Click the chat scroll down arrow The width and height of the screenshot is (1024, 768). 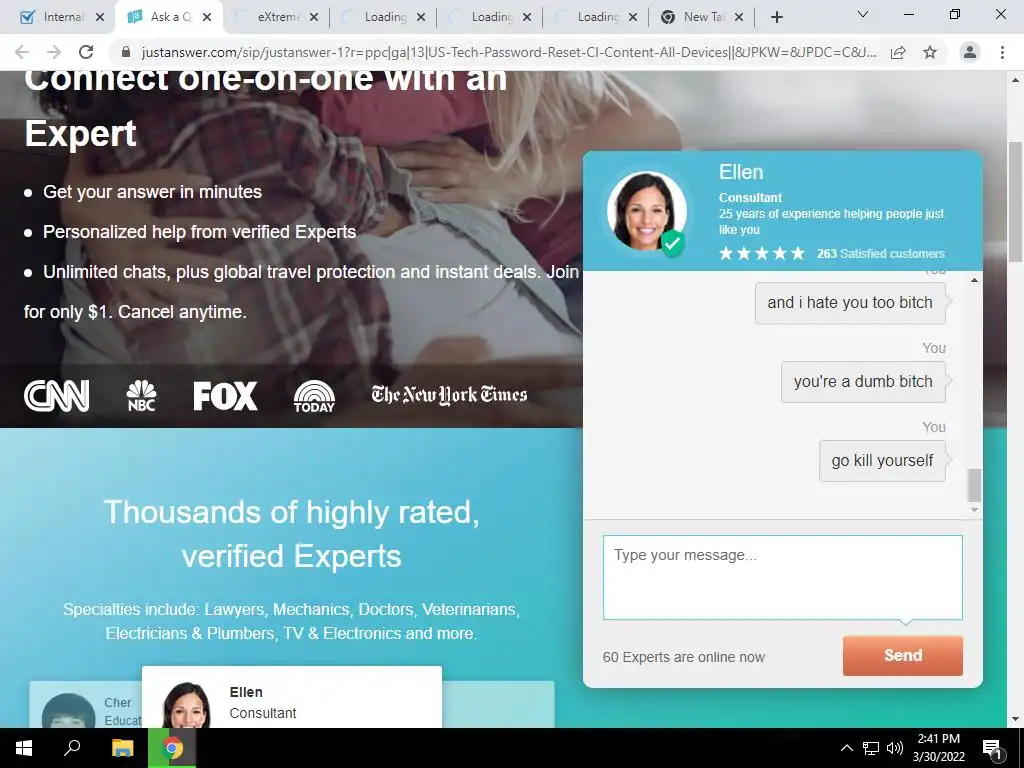(x=974, y=510)
